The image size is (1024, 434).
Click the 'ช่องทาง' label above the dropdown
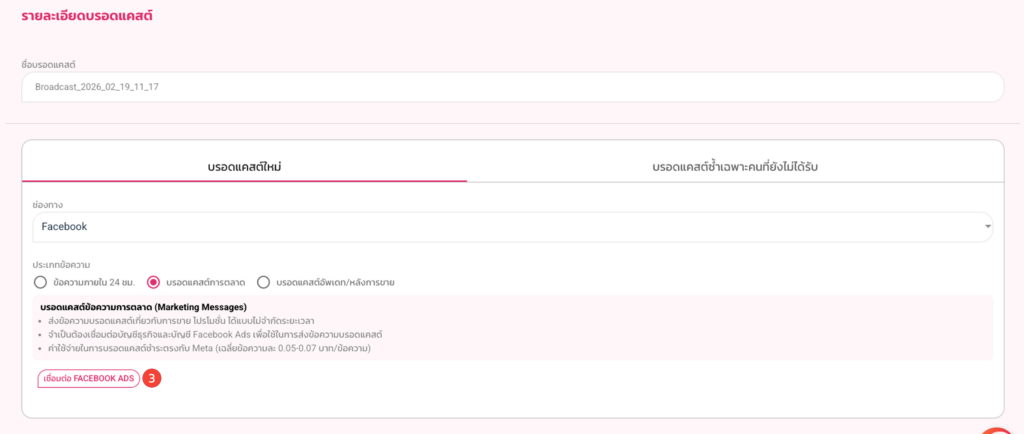(48, 205)
